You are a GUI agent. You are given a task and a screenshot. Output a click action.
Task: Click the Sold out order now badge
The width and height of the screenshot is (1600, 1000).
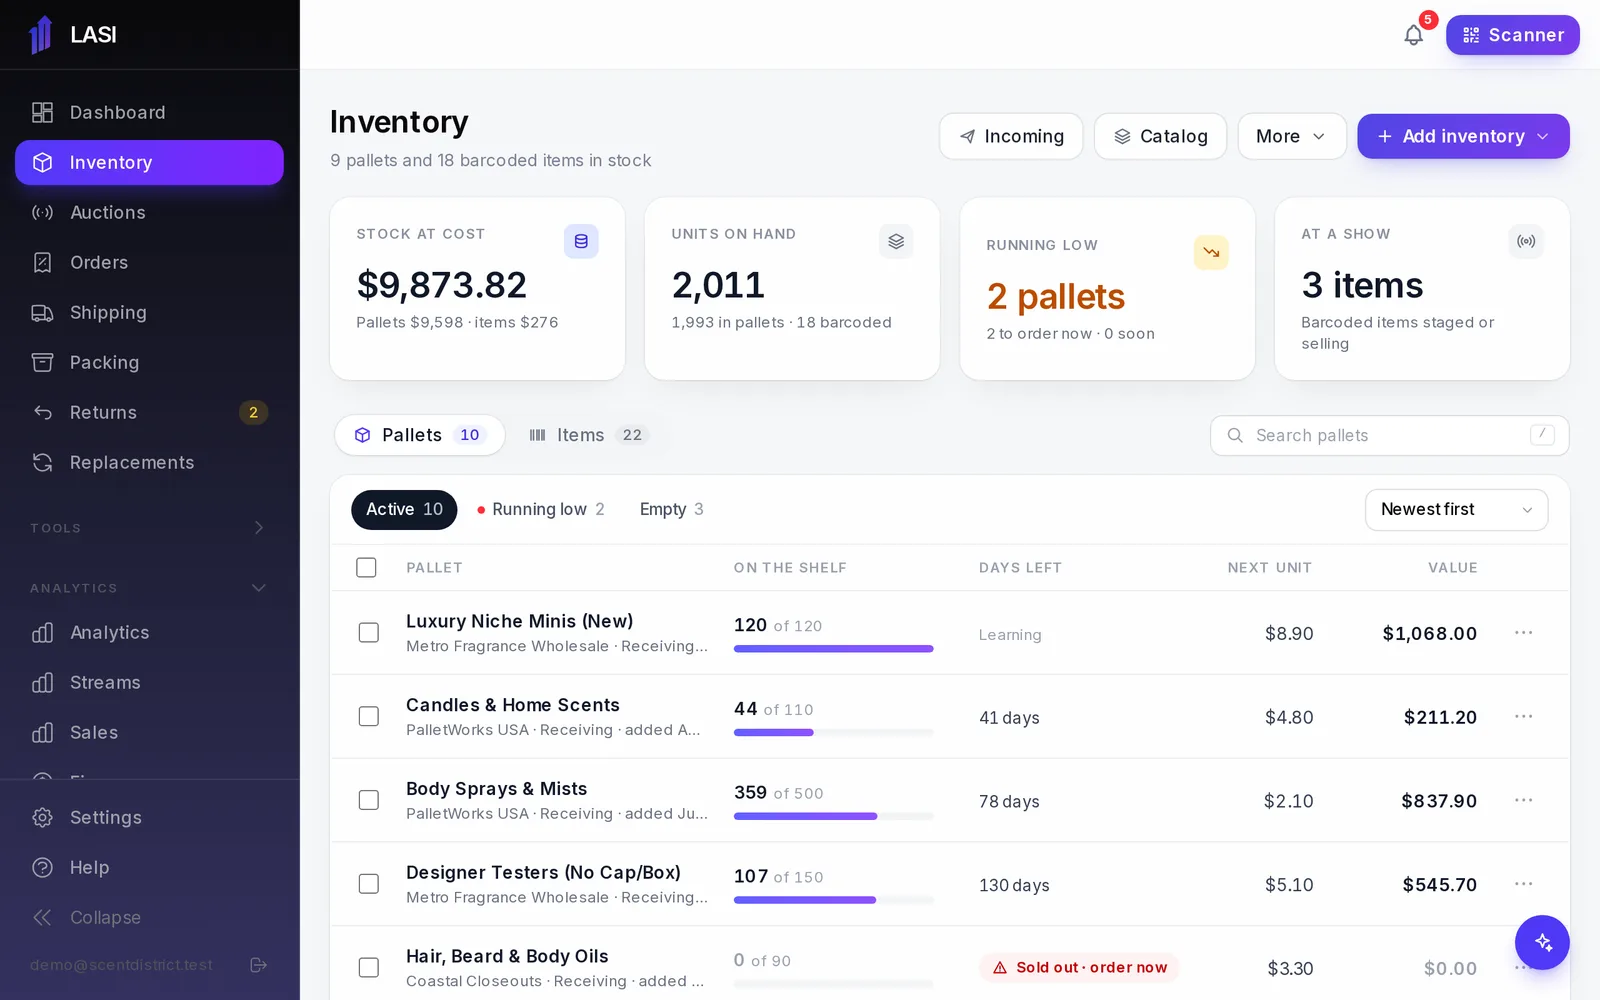[x=1079, y=968]
